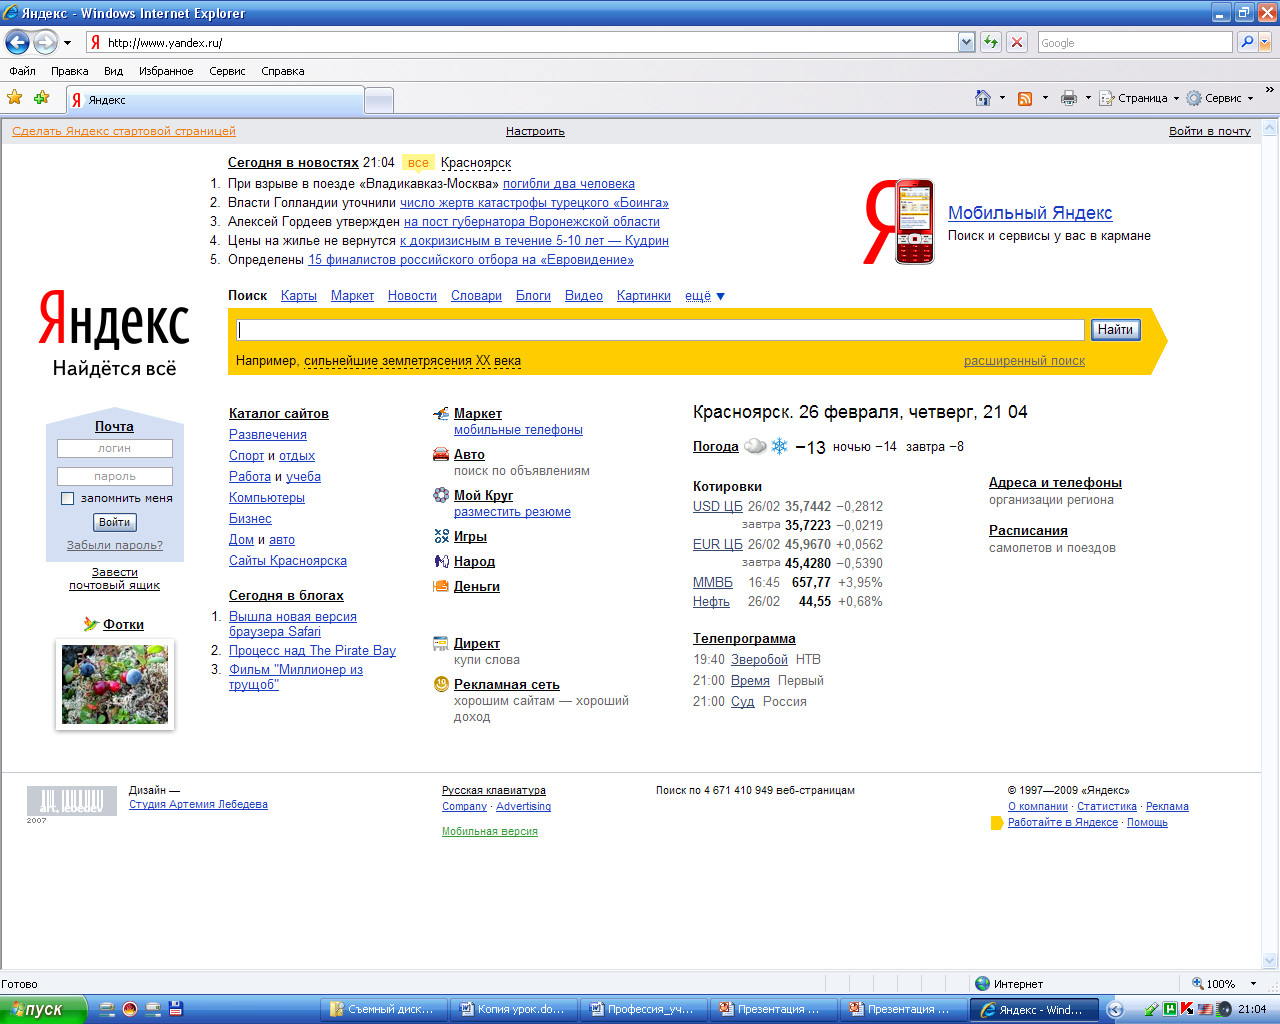The width and height of the screenshot is (1280, 1024).
Task: Click the Найти search button
Action: click(1115, 330)
